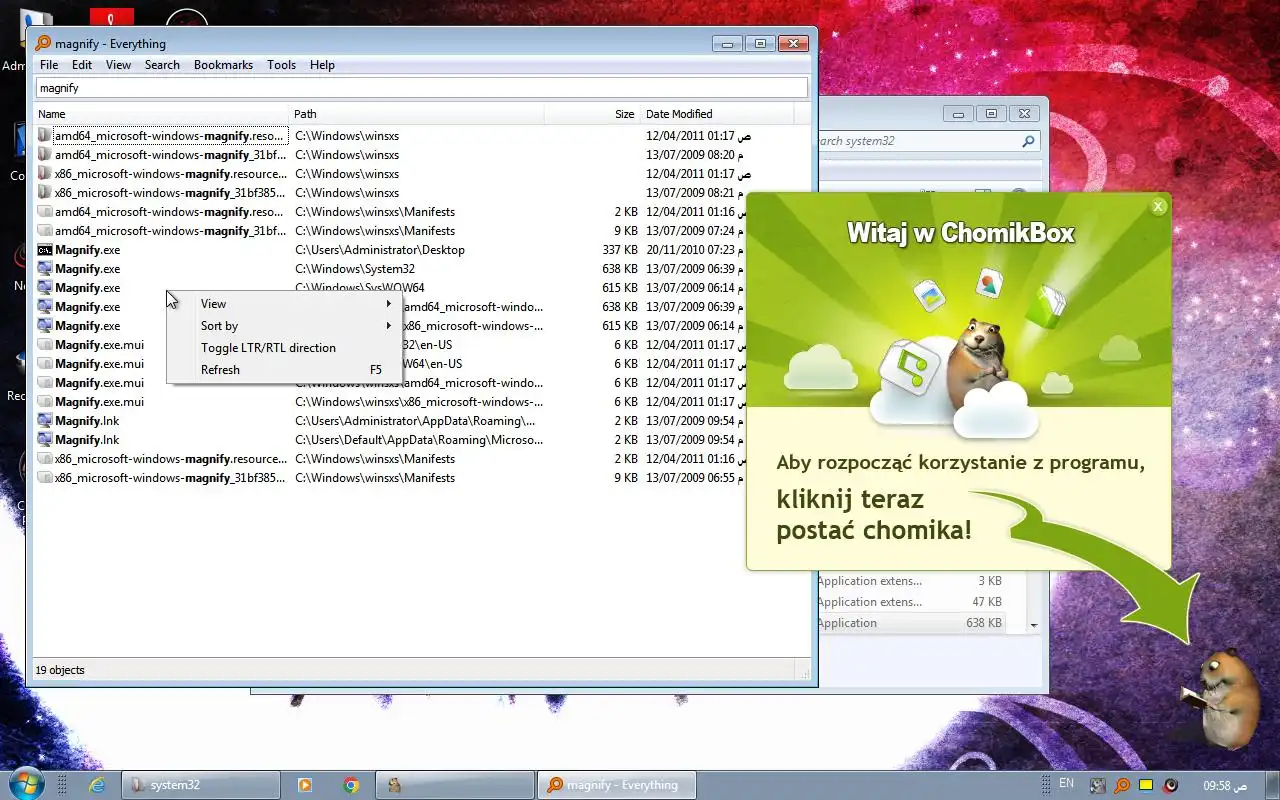Open the Edit menu in Everything
This screenshot has width=1280, height=800.
click(82, 65)
